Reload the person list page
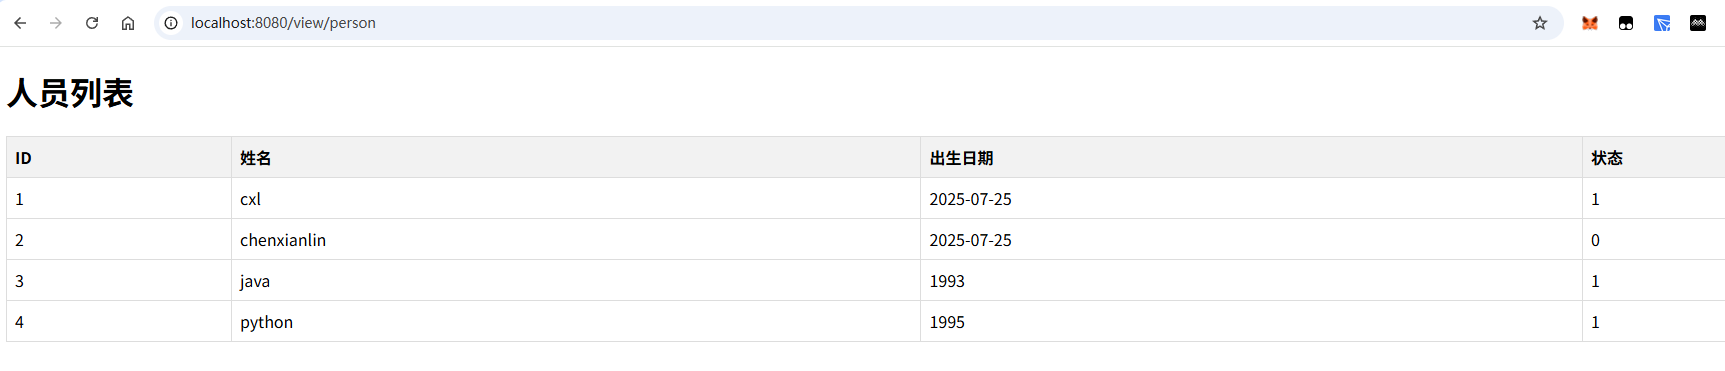Viewport: 1725px width, 371px height. click(x=92, y=23)
